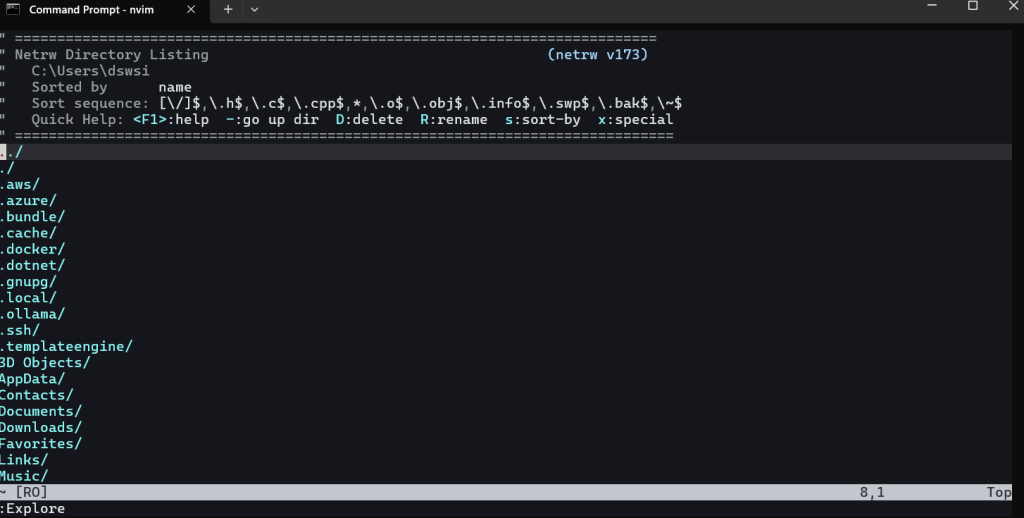1024x518 pixels.
Task: Open the .ssh/ directory
Action: 20,330
